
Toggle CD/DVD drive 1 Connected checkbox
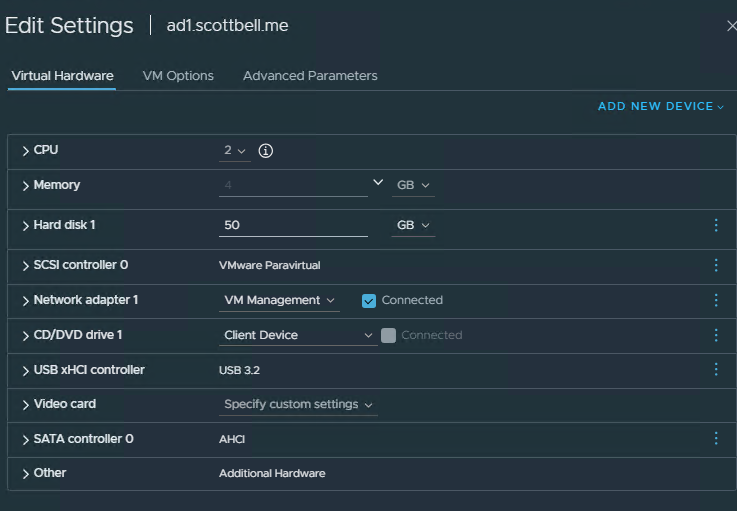coord(388,335)
